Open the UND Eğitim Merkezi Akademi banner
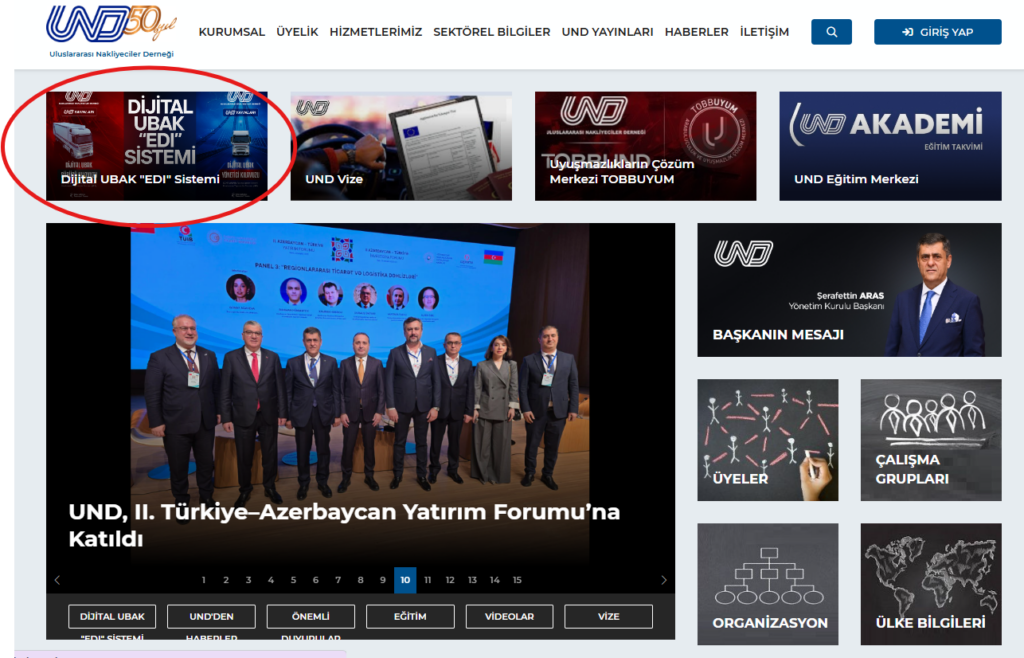 [890, 146]
